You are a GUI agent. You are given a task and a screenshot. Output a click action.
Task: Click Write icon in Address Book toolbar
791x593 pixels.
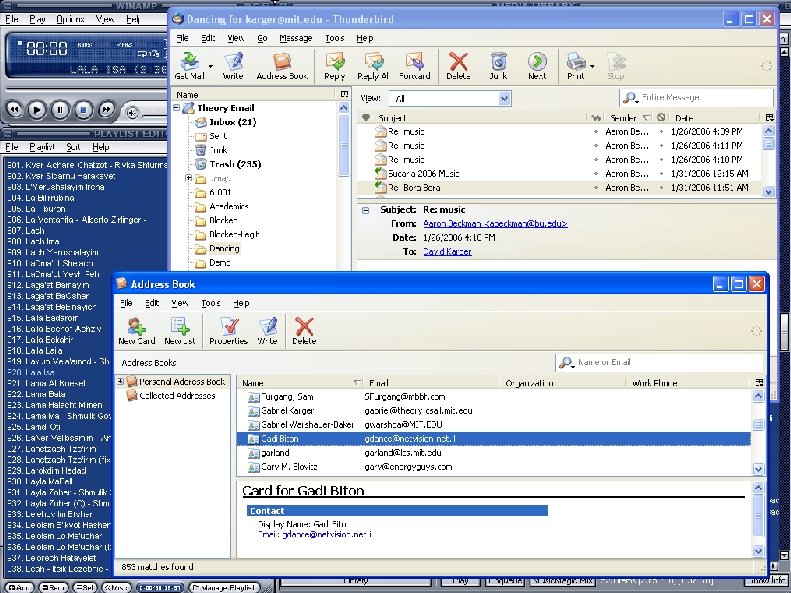[267, 331]
